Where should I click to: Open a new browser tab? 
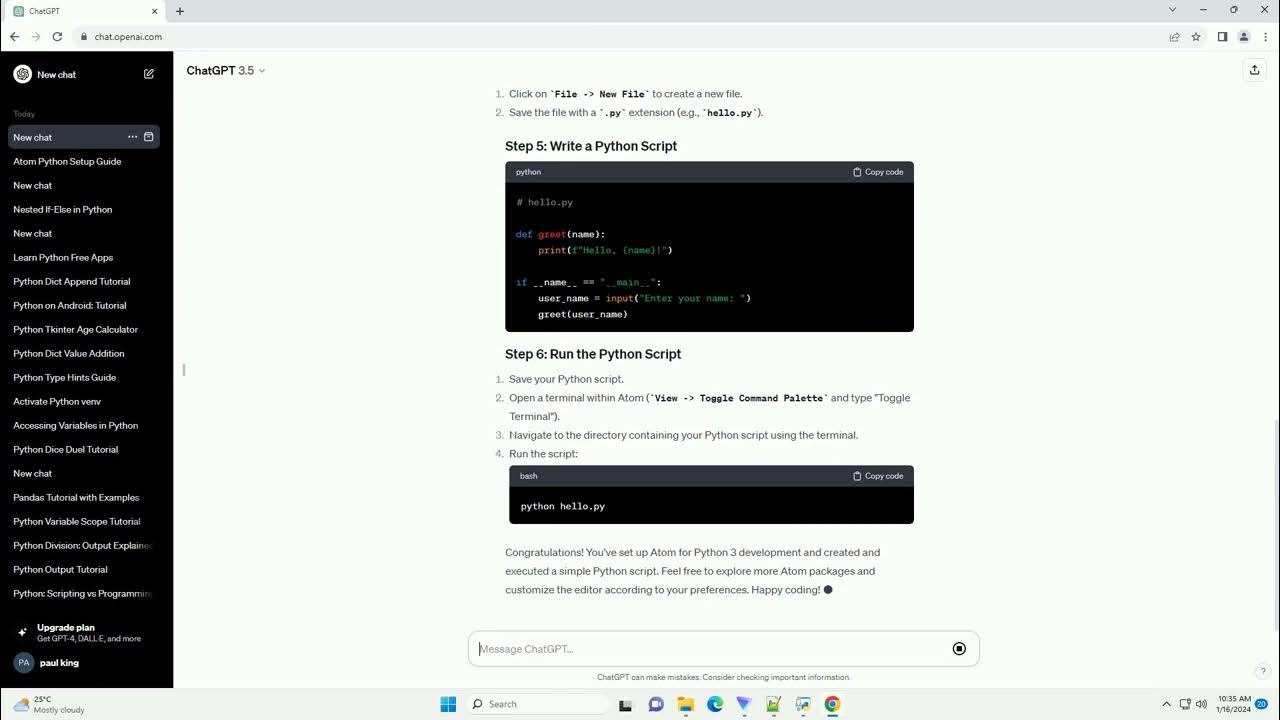180,11
